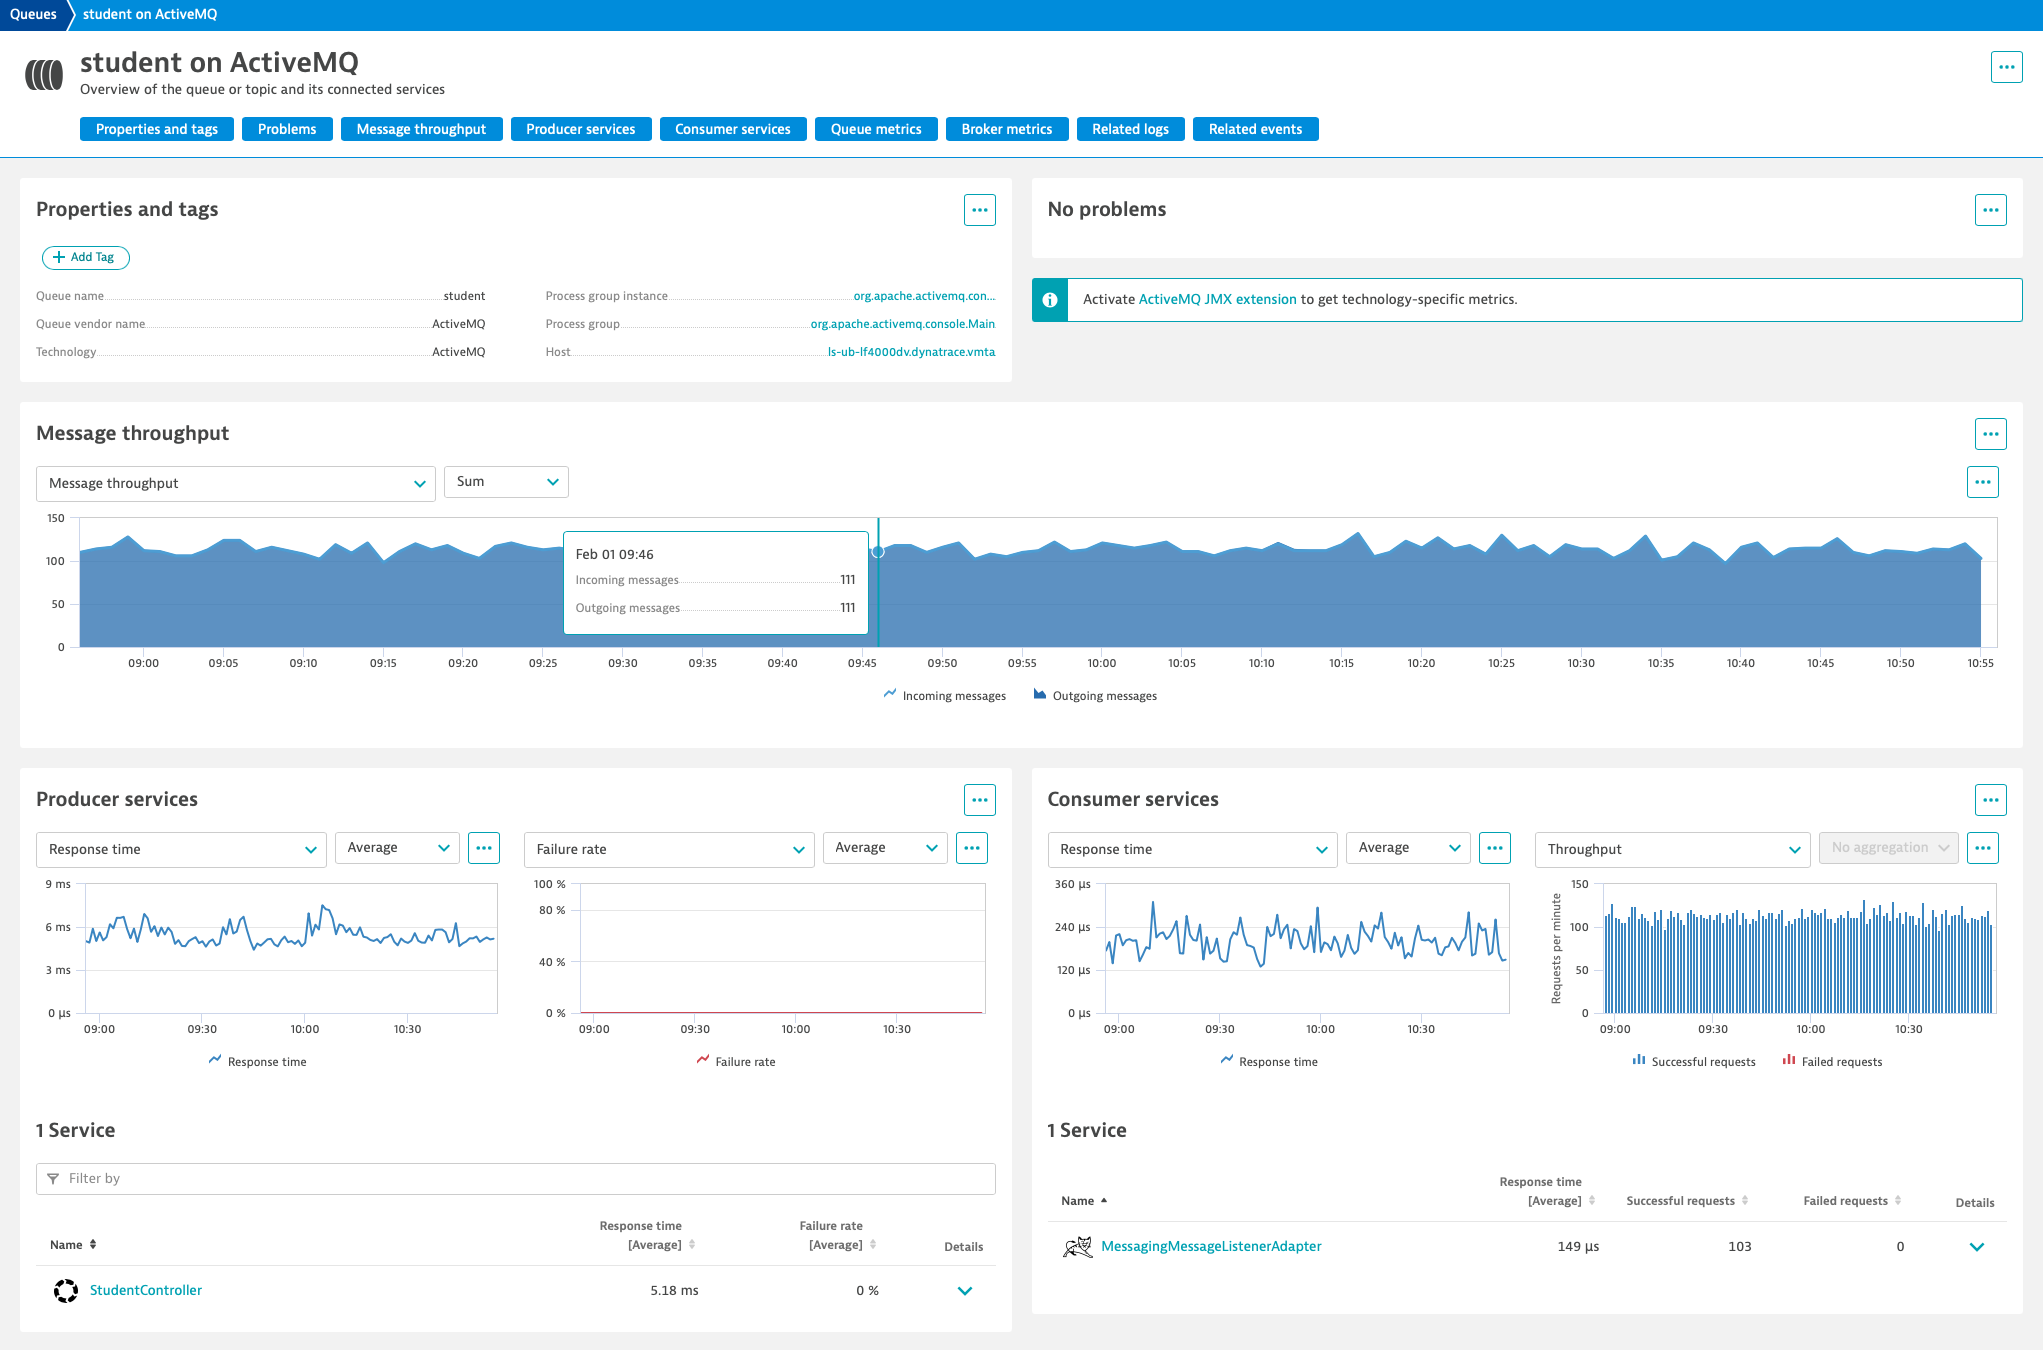Jump to Consumer services section
This screenshot has height=1350, width=2043.
733,129
